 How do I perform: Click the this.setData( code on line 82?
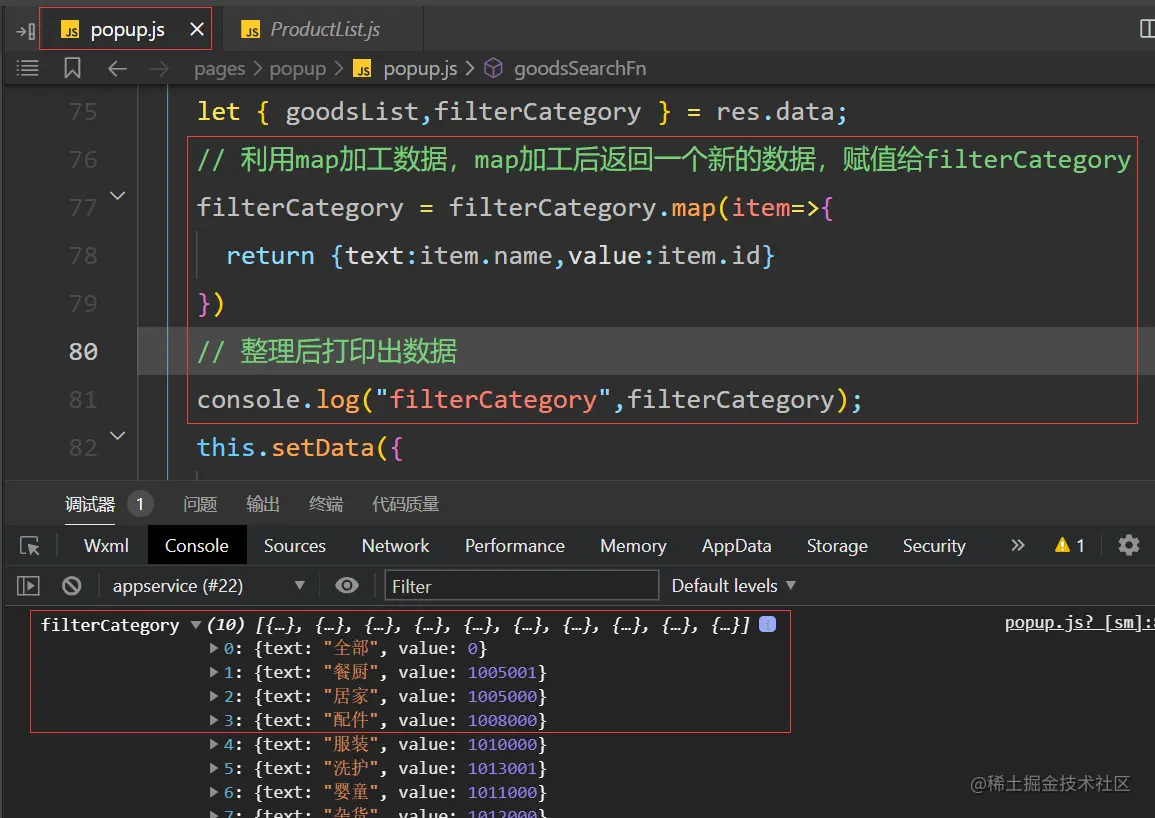pos(300,447)
